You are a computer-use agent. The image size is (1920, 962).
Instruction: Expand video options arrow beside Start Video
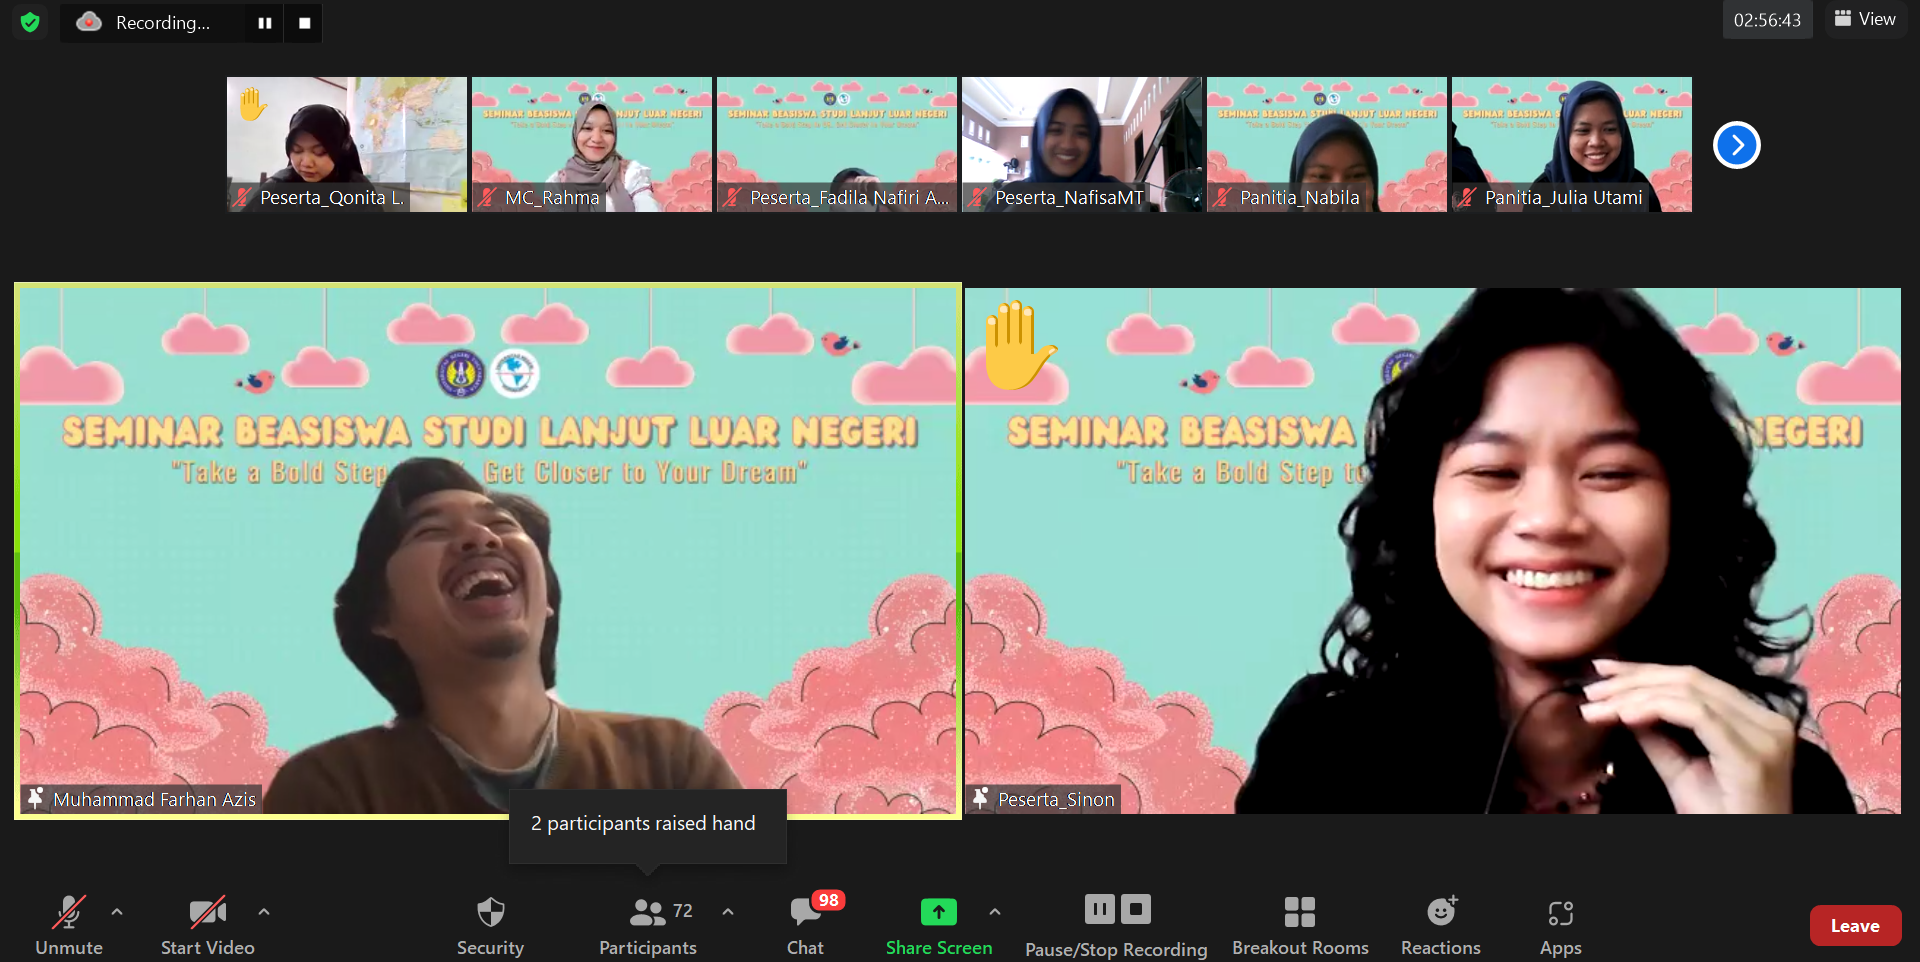tap(264, 911)
